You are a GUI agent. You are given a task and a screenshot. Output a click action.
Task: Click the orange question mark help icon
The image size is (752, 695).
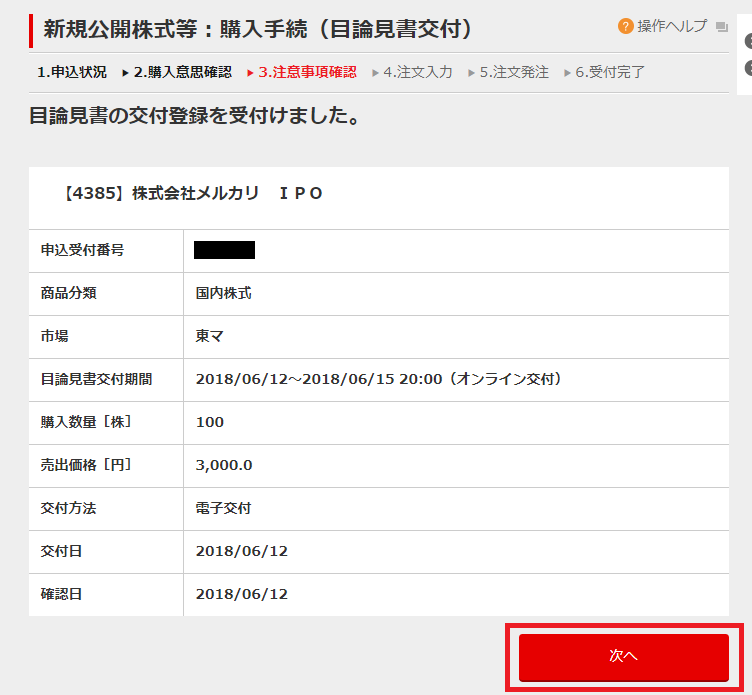pyautogui.click(x=625, y=26)
